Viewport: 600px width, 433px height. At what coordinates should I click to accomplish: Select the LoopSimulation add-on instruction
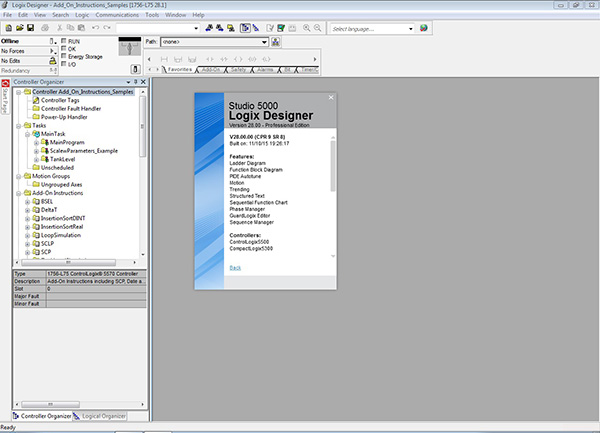click(60, 235)
